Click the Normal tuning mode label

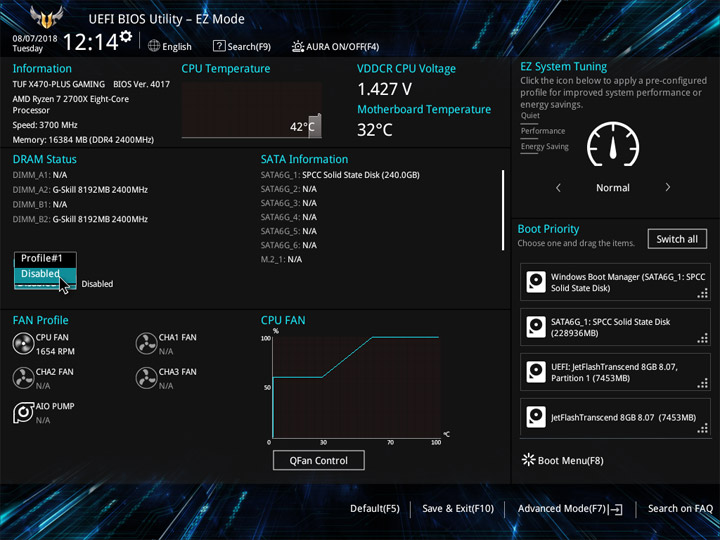click(613, 188)
